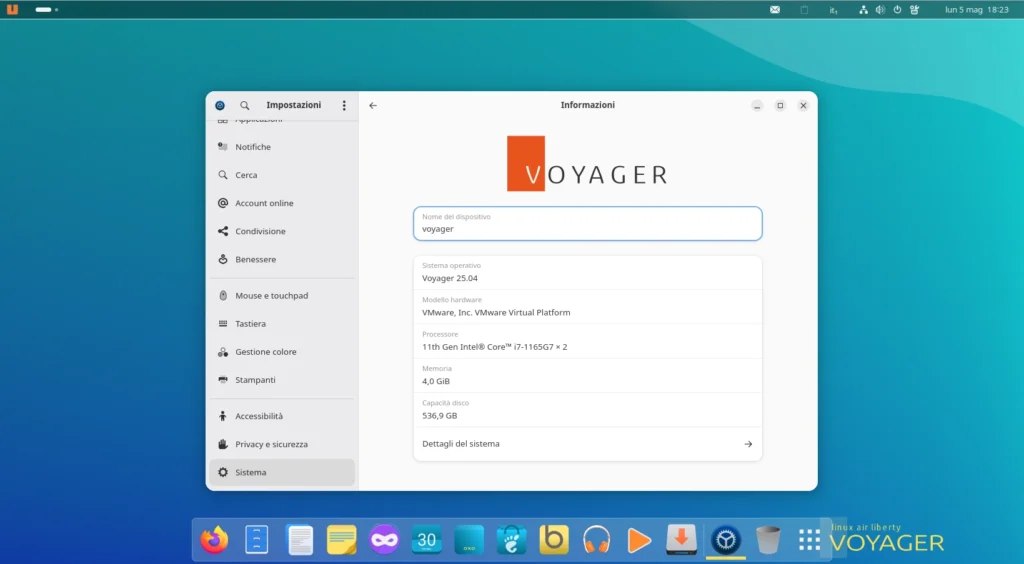Image resolution: width=1024 pixels, height=564 pixels.
Task: Open the download-arrow drive dock icon
Action: (681, 540)
